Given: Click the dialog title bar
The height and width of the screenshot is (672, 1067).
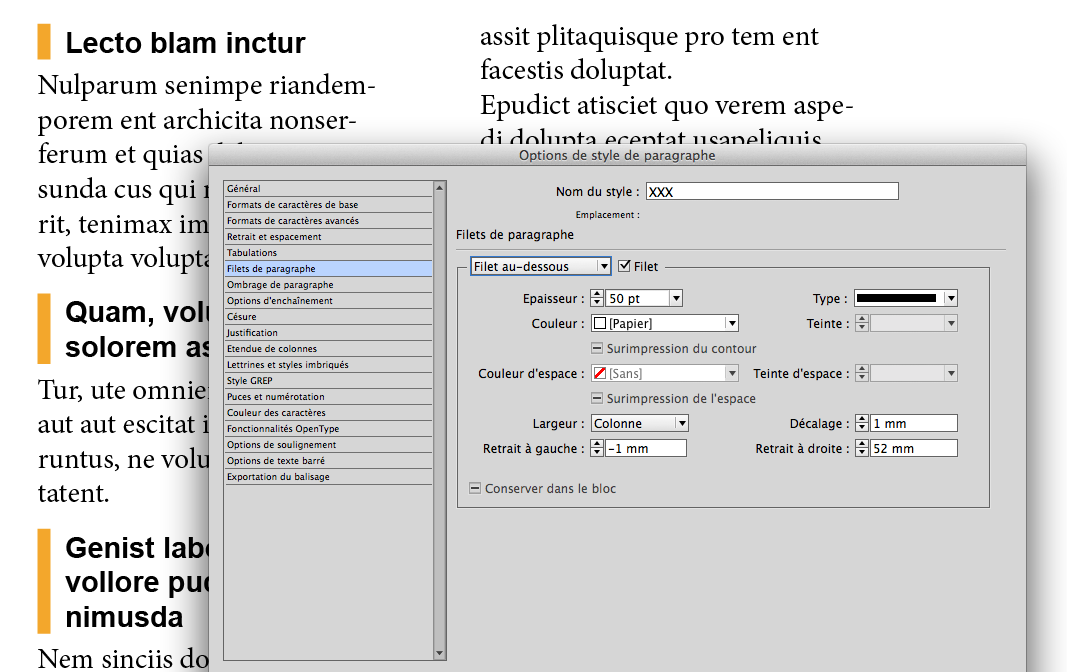Looking at the screenshot, I should click(x=617, y=155).
